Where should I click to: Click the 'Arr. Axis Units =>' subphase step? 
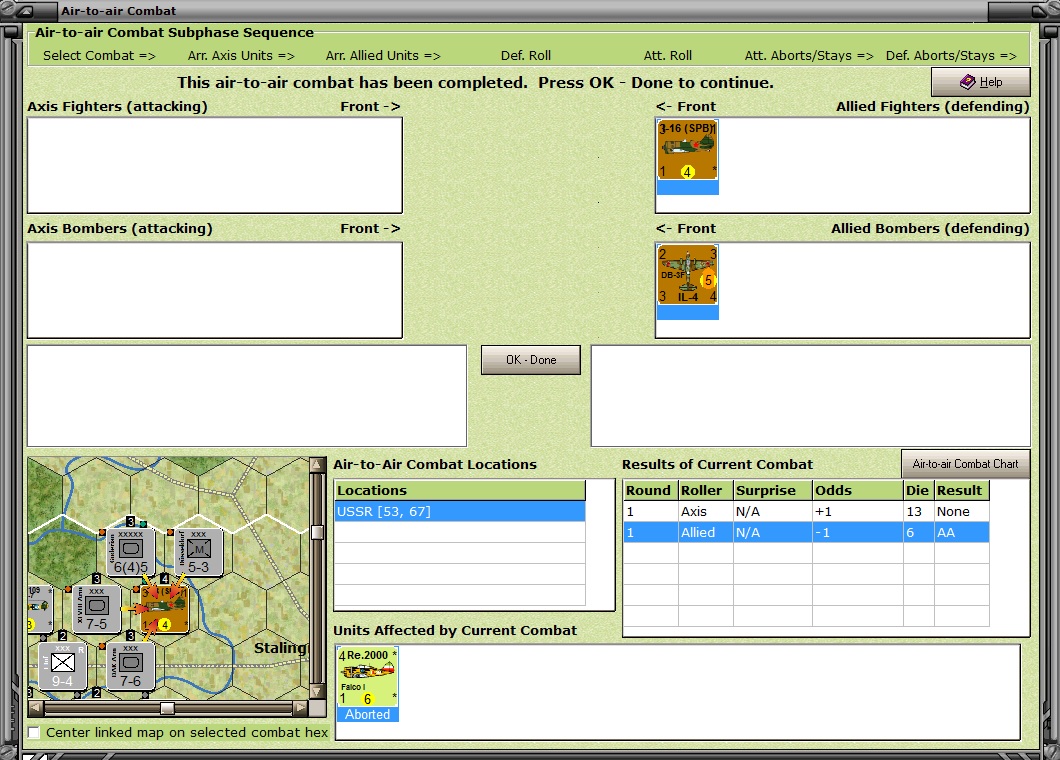pyautogui.click(x=241, y=55)
